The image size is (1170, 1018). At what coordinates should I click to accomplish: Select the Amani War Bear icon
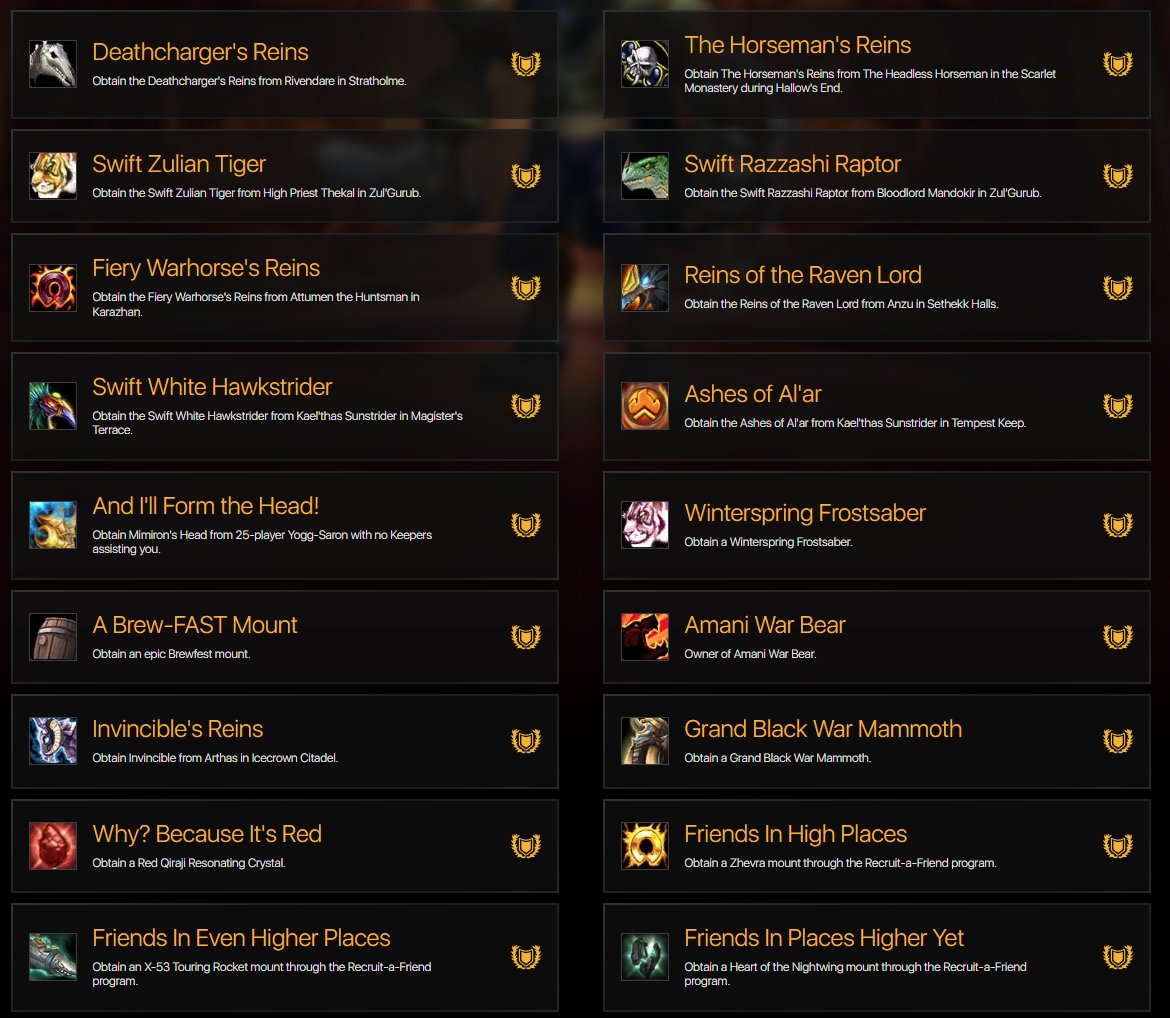645,637
